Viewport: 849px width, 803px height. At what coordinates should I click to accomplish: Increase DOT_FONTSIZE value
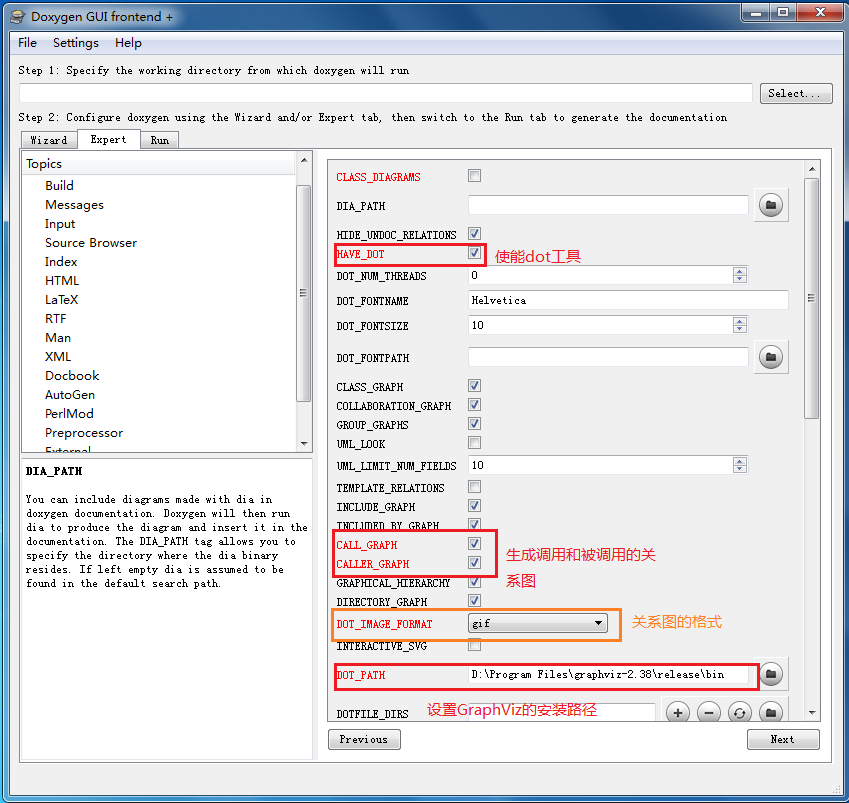click(740, 321)
